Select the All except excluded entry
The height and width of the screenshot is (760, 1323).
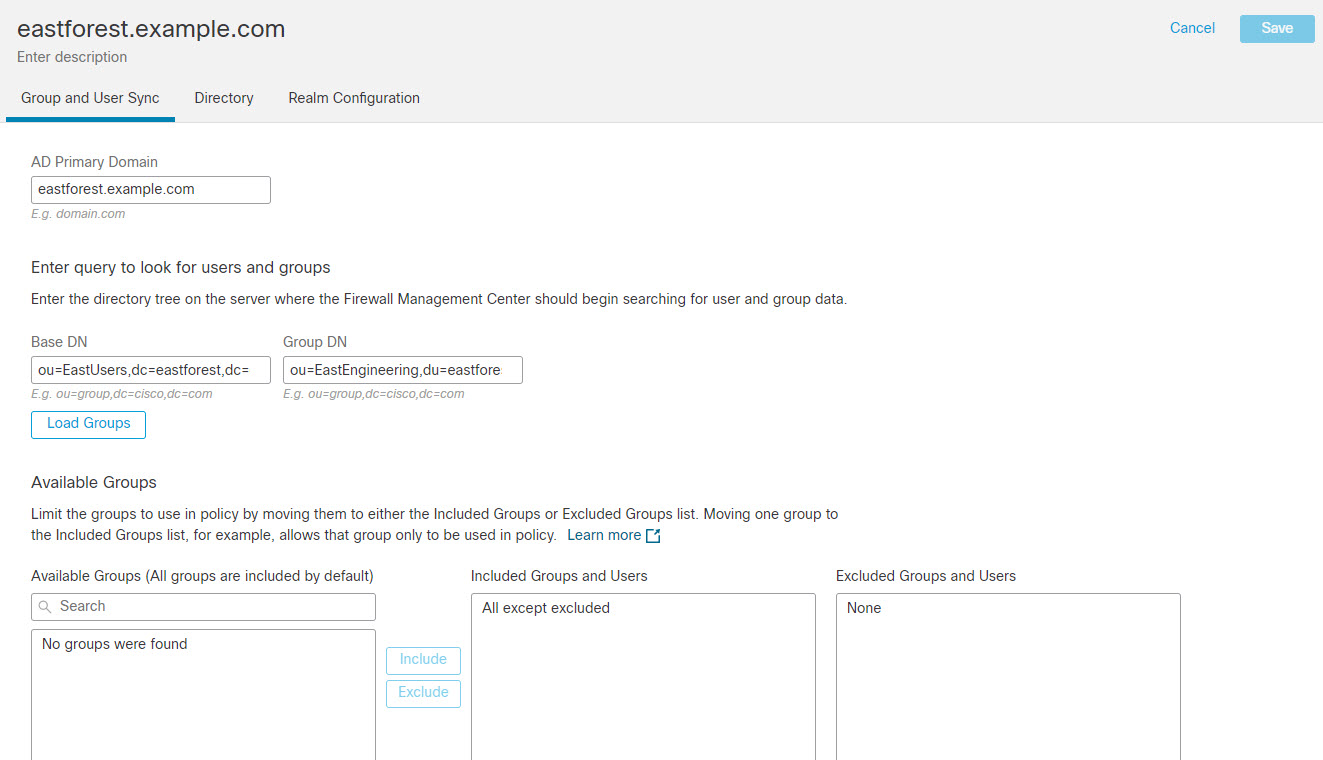click(x=544, y=607)
